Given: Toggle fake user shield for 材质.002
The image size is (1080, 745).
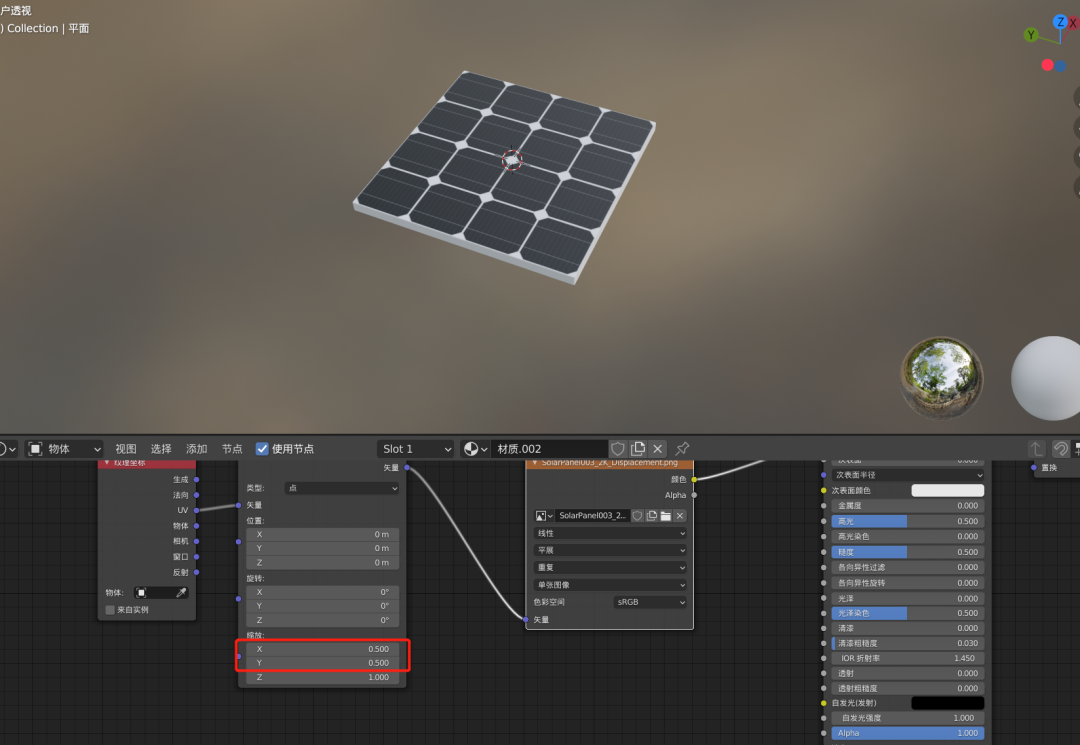Looking at the screenshot, I should [x=618, y=449].
